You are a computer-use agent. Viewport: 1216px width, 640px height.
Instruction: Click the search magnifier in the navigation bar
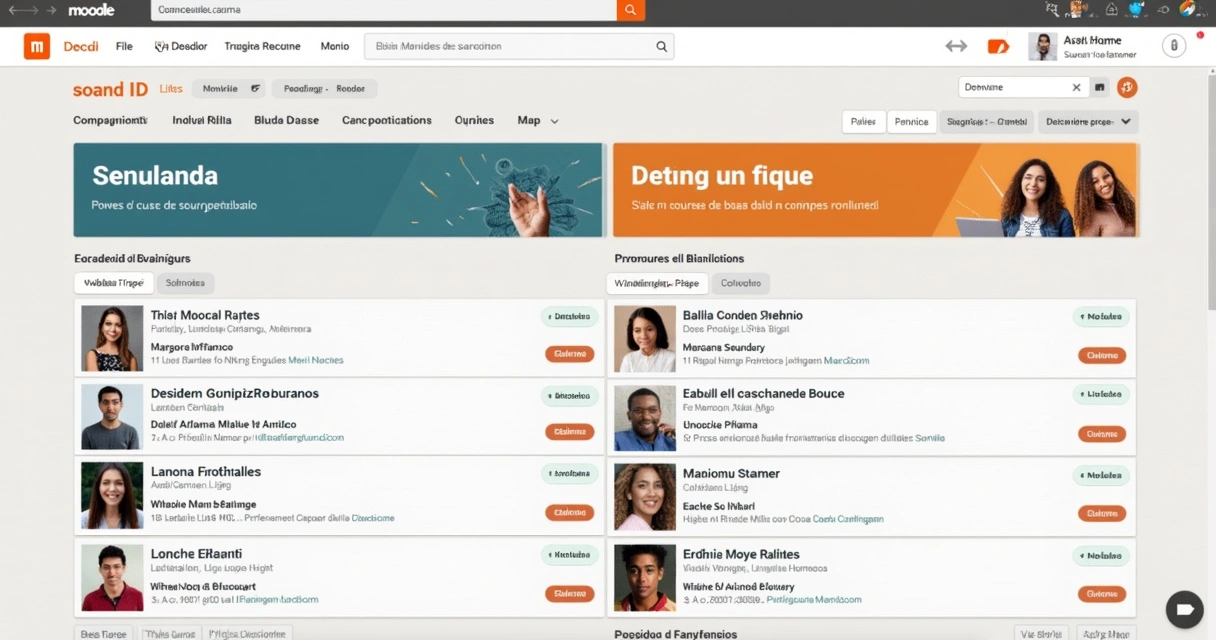click(660, 46)
